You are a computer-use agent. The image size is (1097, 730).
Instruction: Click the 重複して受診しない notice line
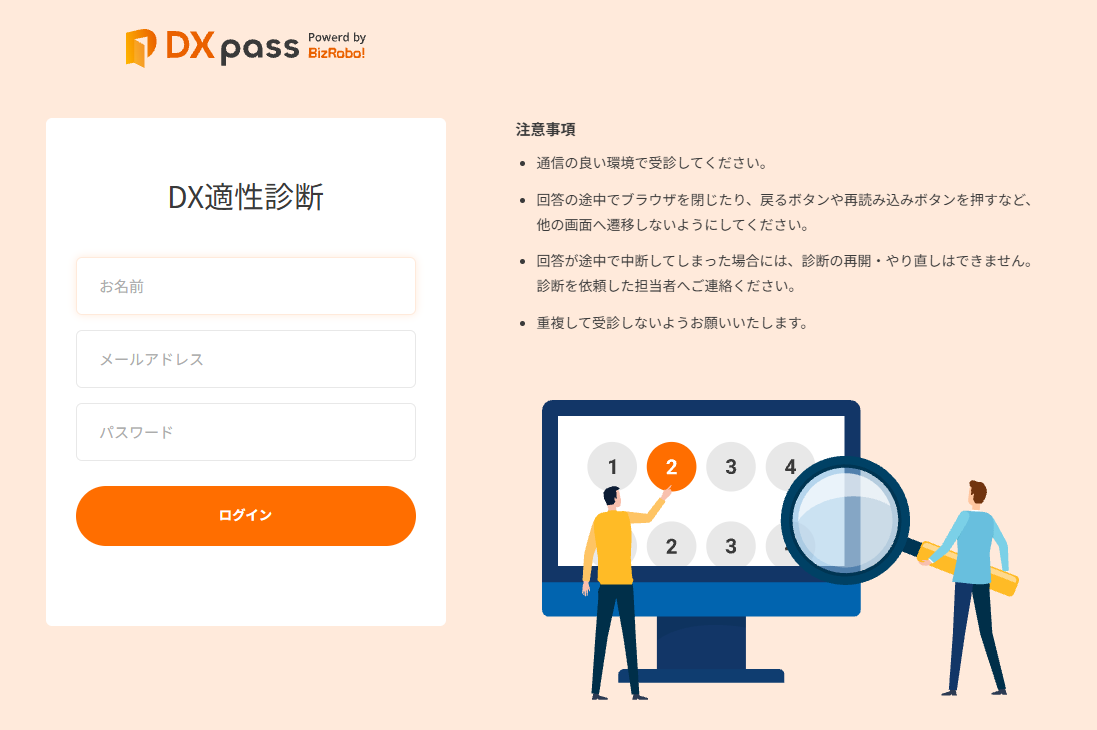pyautogui.click(x=672, y=323)
